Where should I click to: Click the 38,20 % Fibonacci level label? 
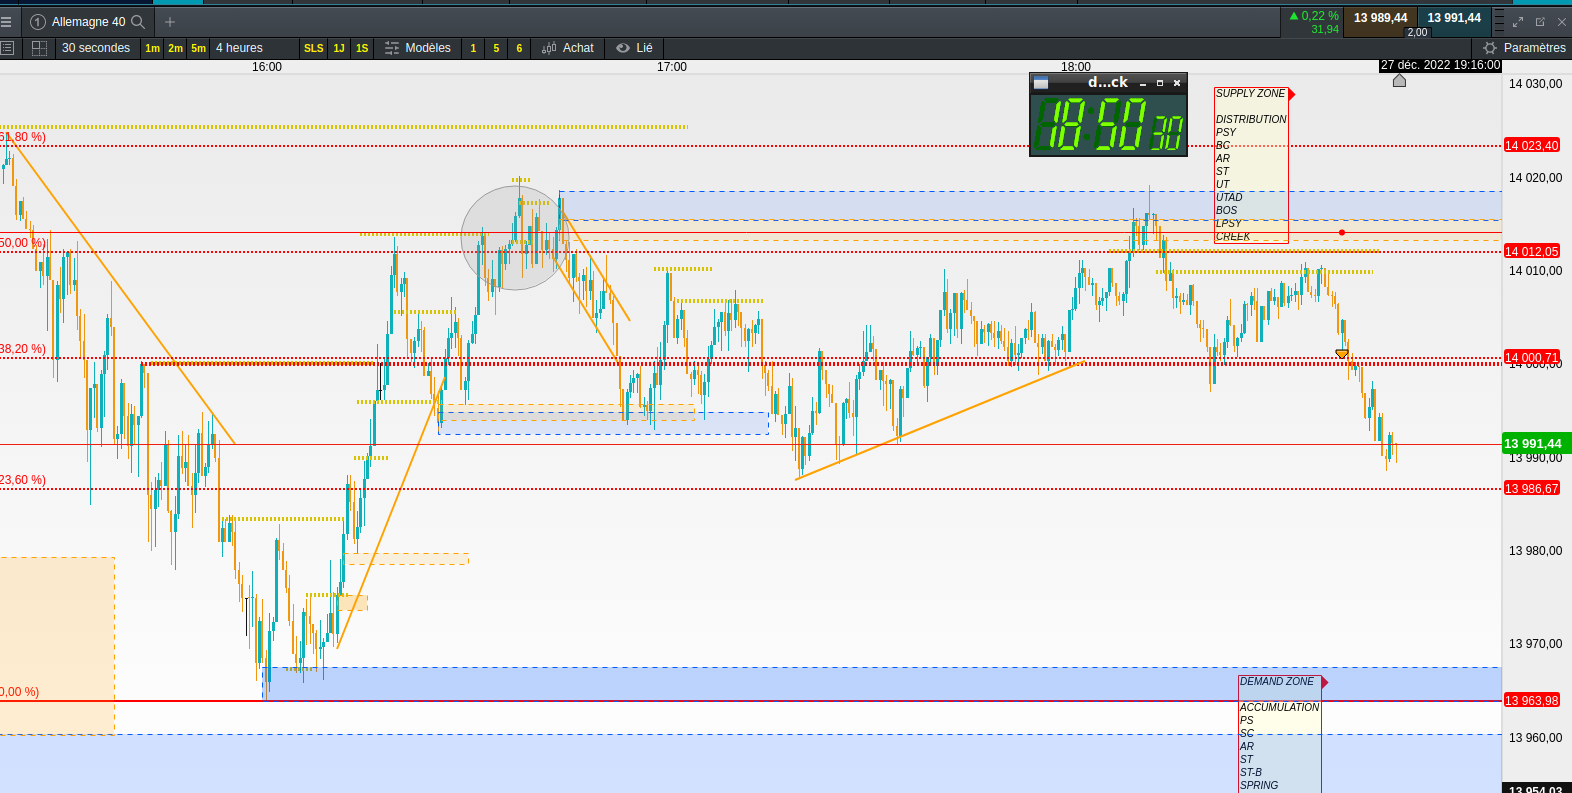click(x=23, y=349)
